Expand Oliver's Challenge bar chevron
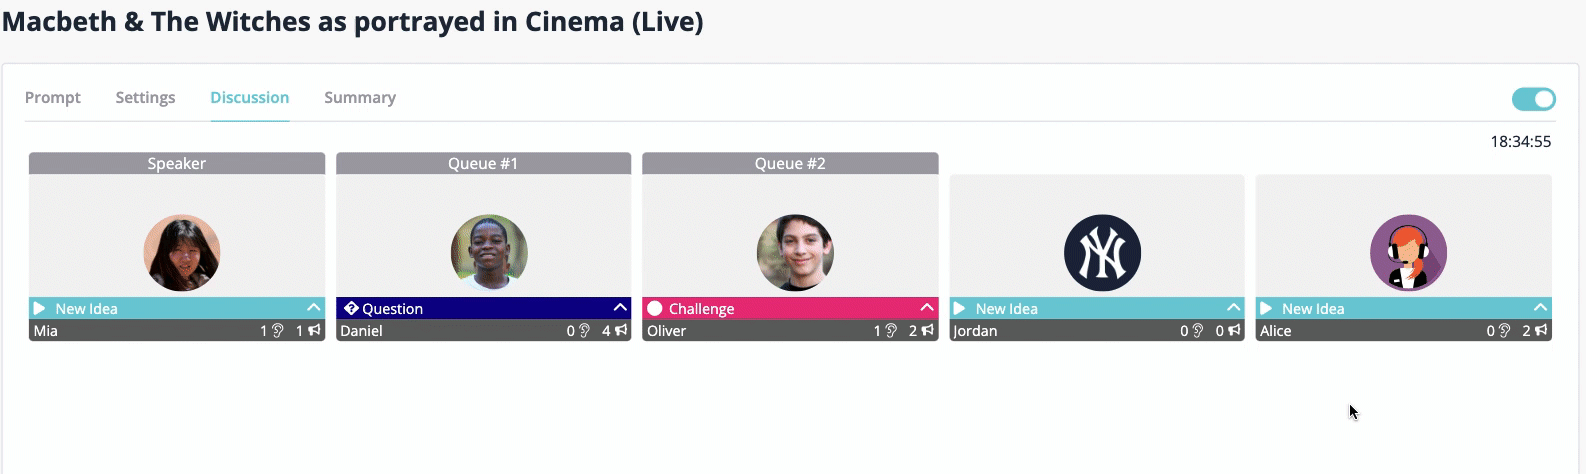This screenshot has height=474, width=1586. 927,308
